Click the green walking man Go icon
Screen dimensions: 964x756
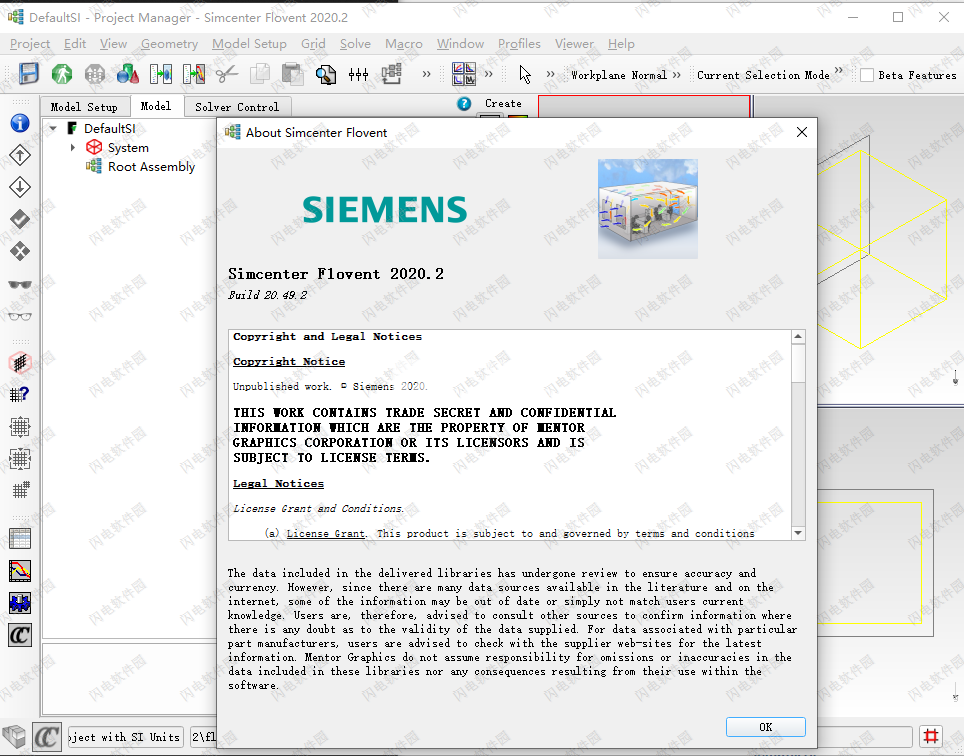tap(61, 74)
